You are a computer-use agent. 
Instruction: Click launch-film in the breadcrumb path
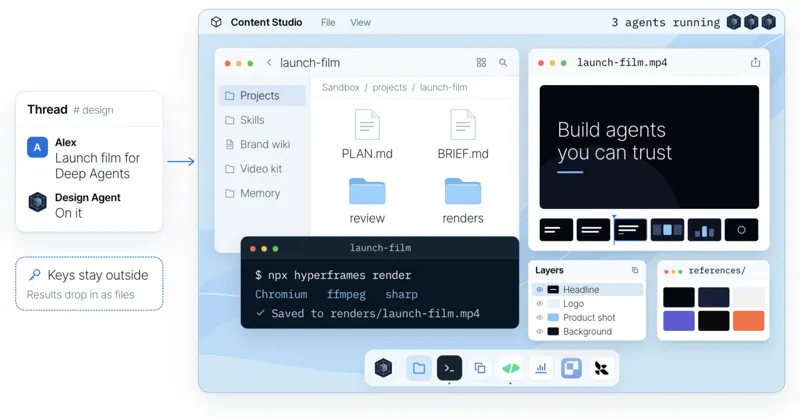[443, 87]
